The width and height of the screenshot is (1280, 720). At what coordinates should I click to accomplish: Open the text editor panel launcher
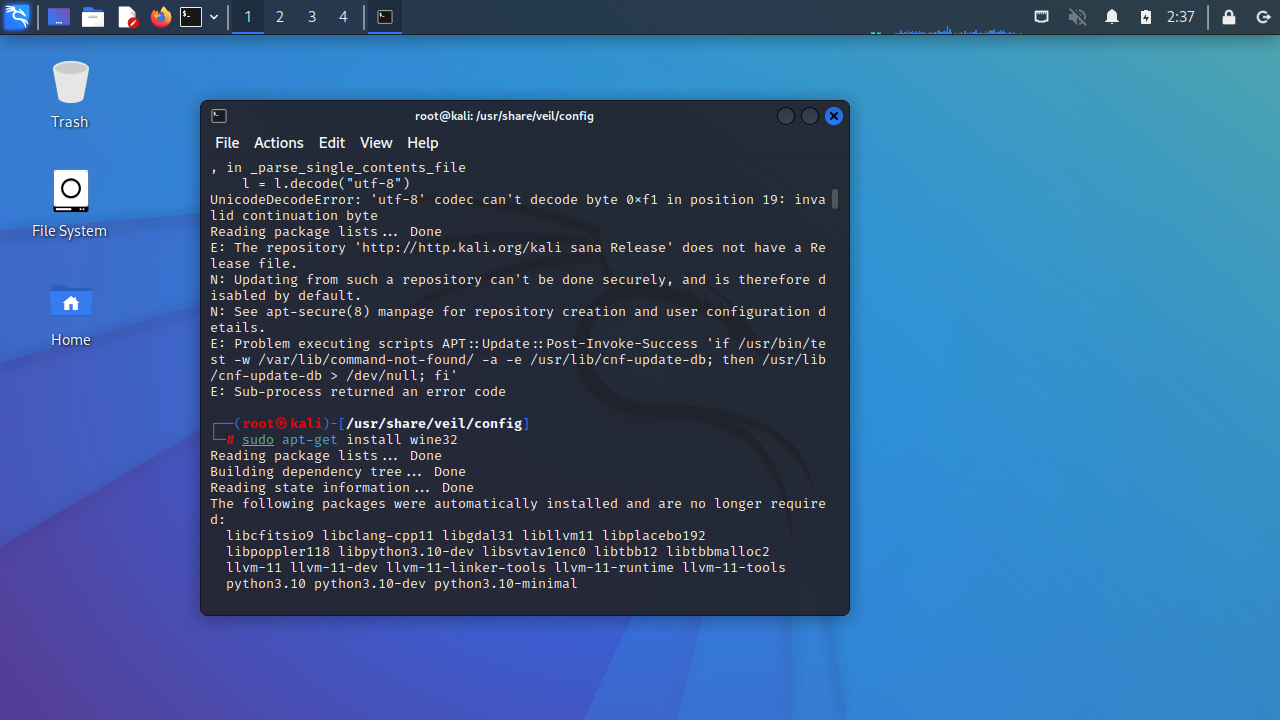pos(127,17)
